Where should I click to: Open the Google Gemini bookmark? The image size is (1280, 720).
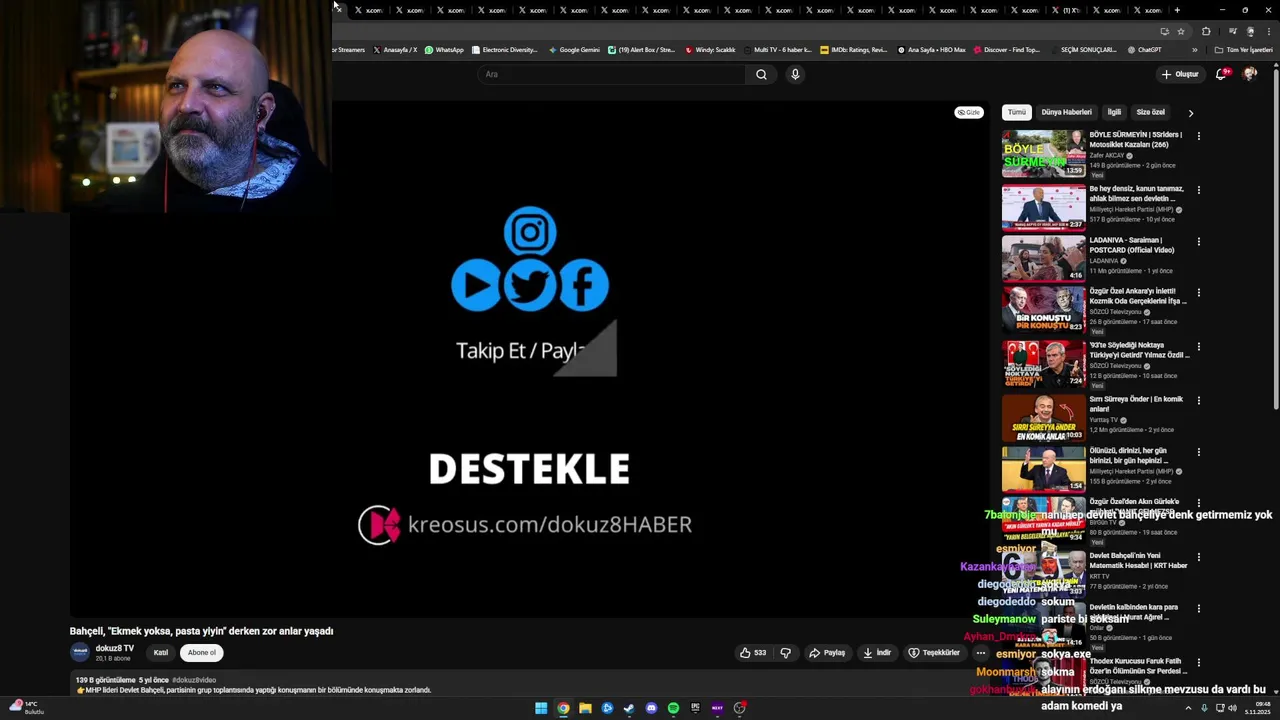[x=574, y=49]
